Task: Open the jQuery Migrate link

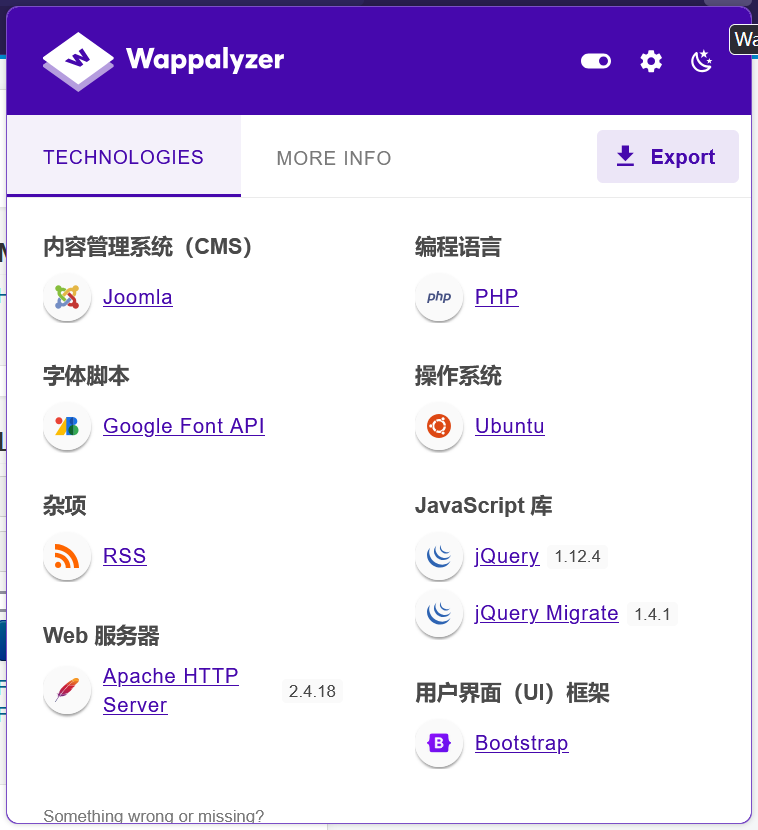Action: point(546,613)
